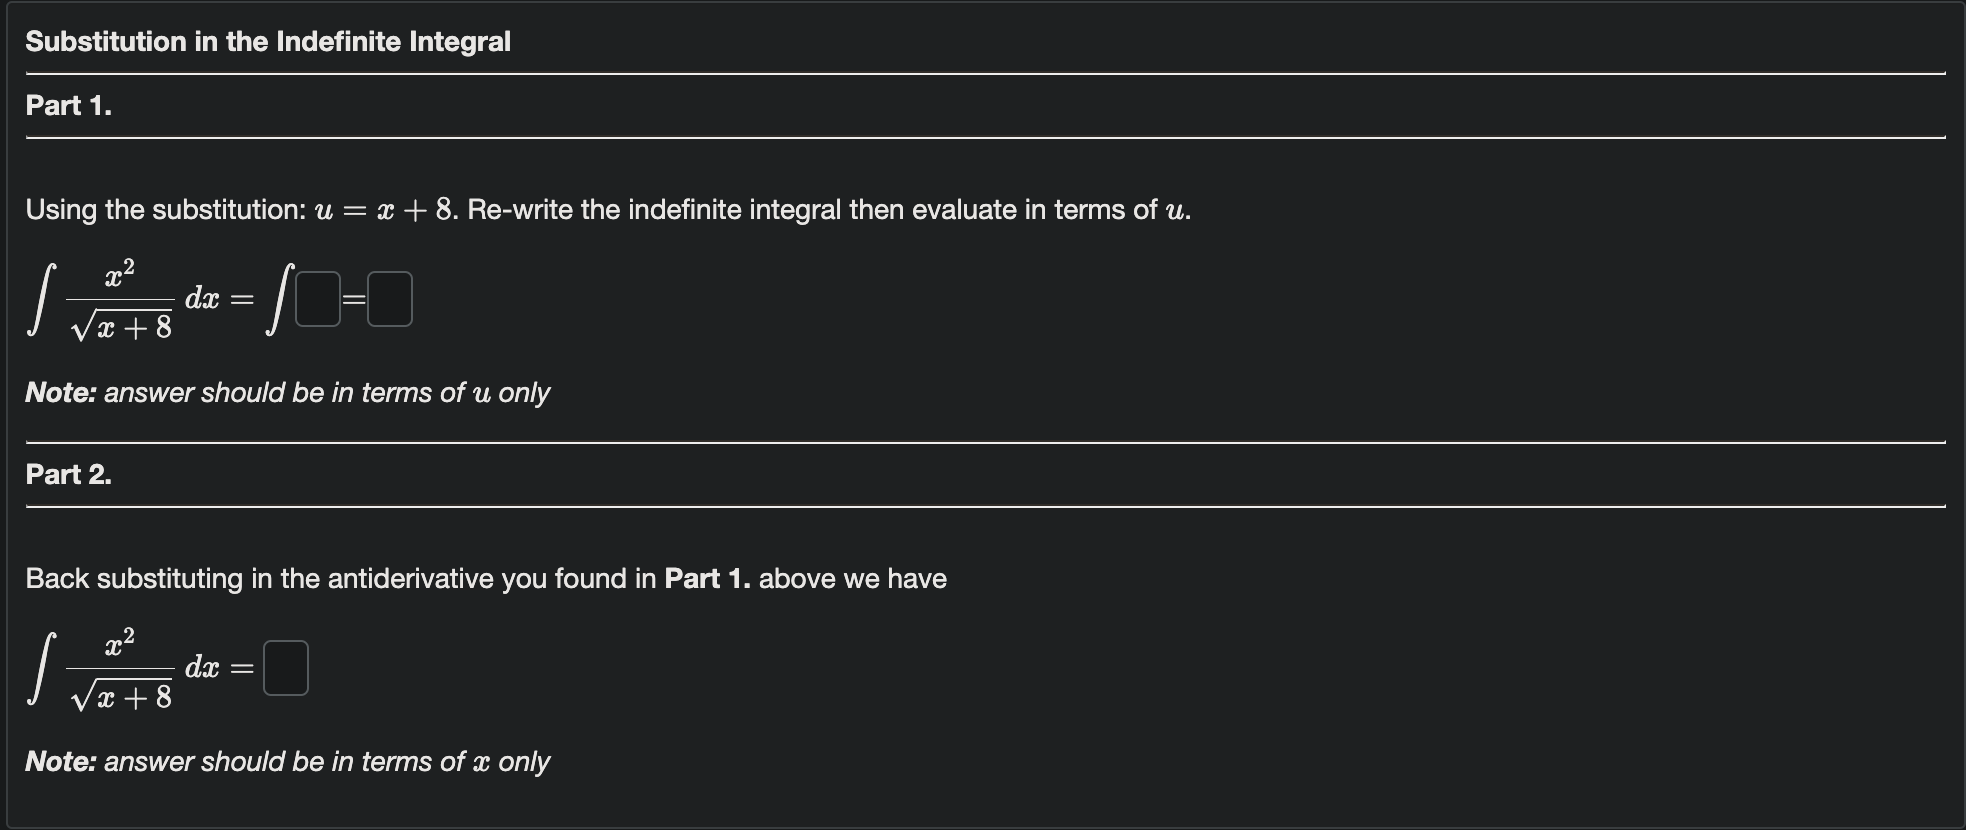
Task: Click the Note about answering in terms of u
Action: tap(287, 392)
